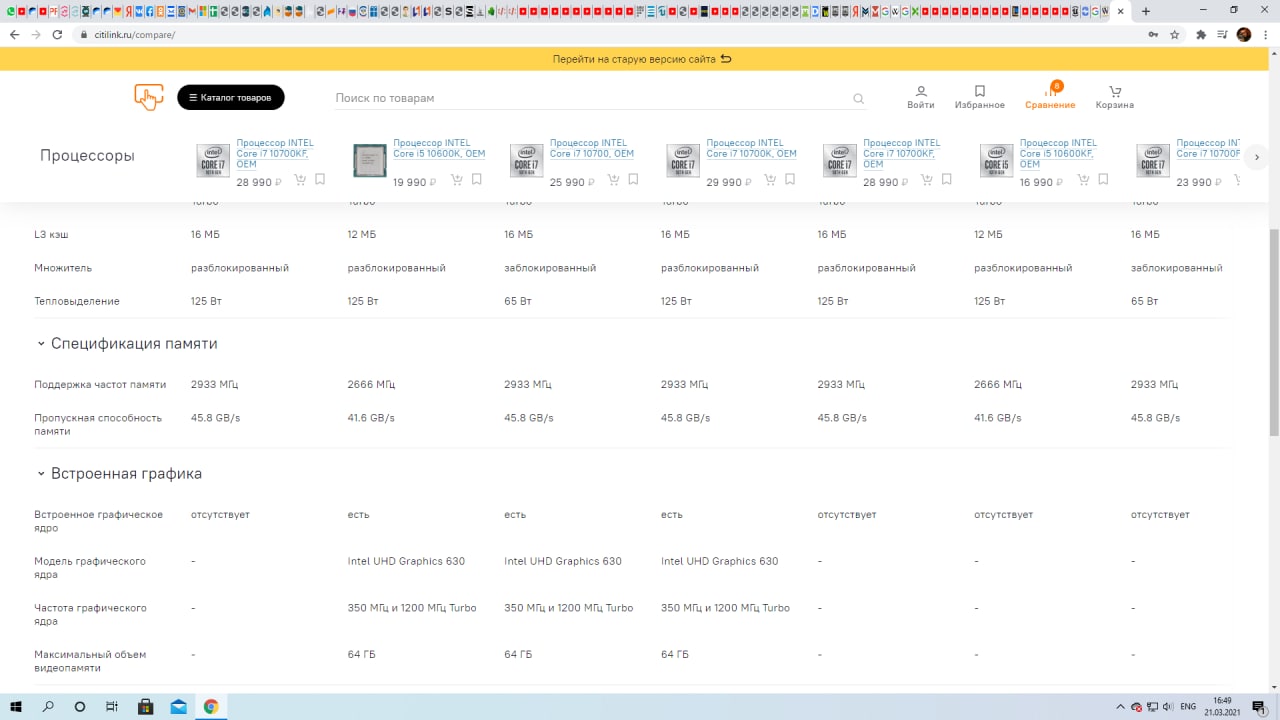
Task: Open the Core i5 10600KF product thumbnail
Action: (x=996, y=161)
